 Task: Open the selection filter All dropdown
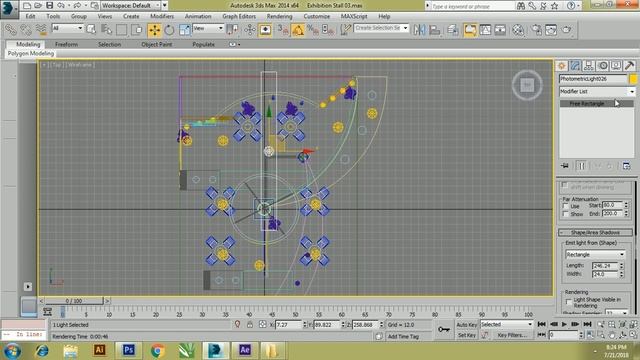67,28
